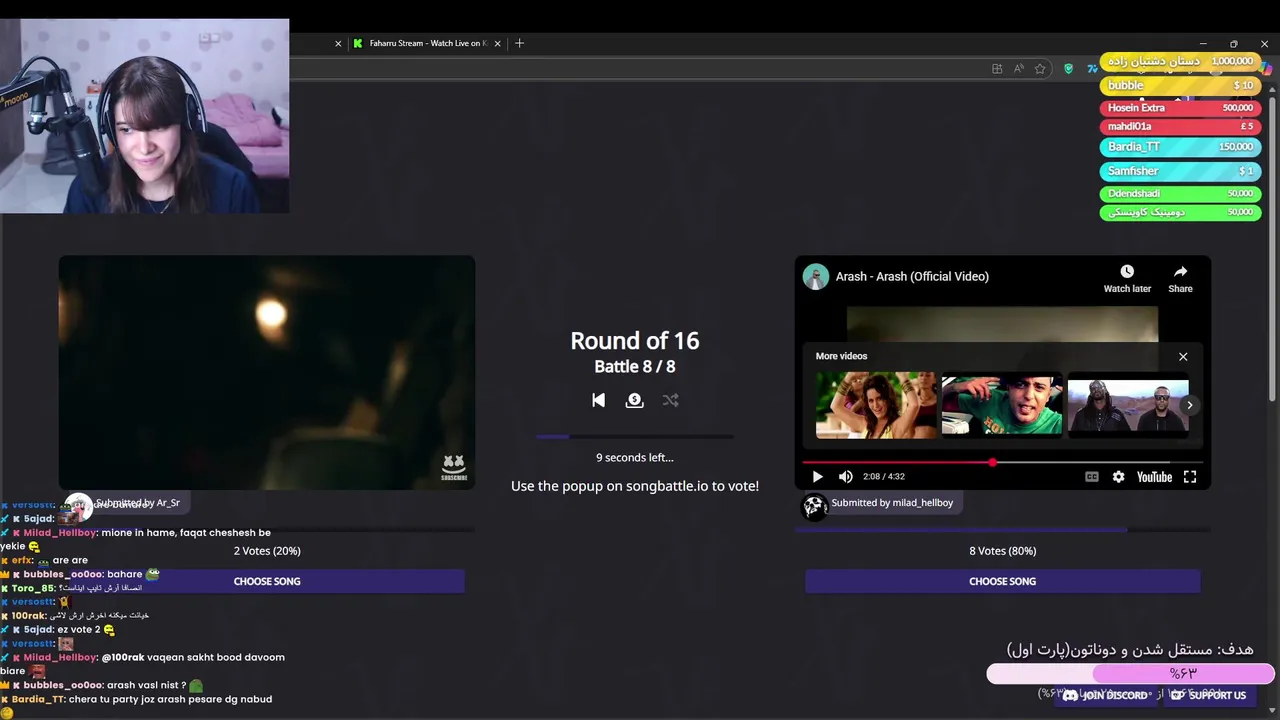Click the Marshmello subscribe watermark
The image size is (1280, 720).
tap(454, 468)
